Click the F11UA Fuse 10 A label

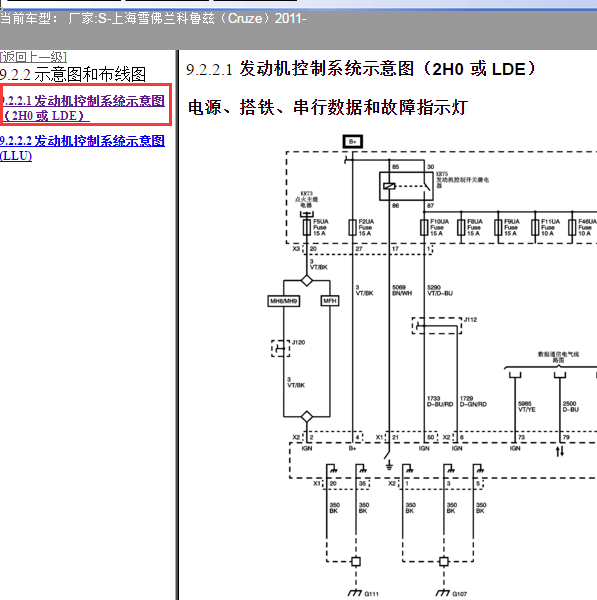coord(550,227)
